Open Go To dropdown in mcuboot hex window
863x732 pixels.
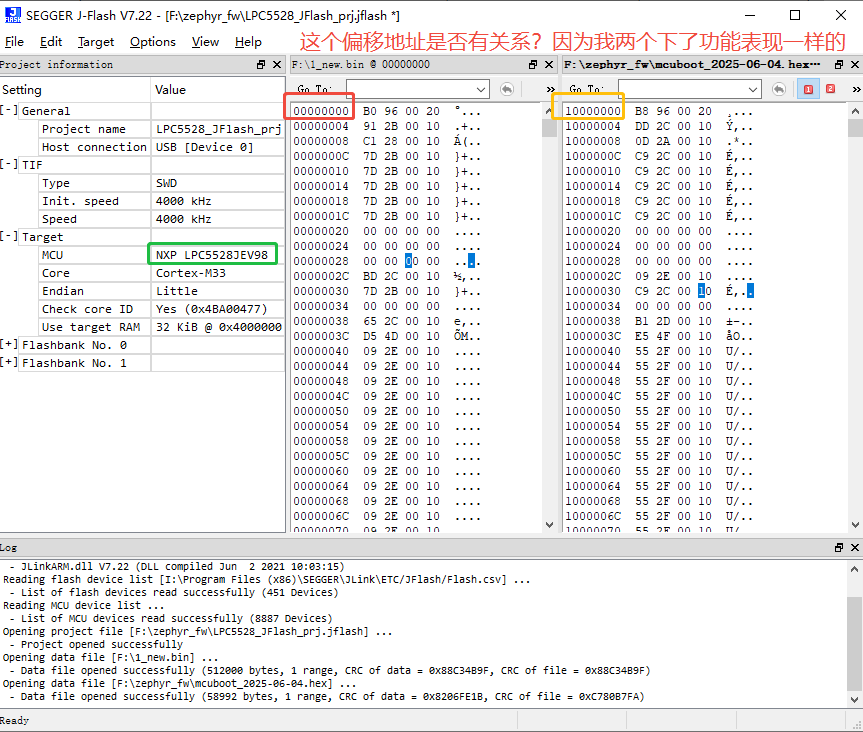(753, 89)
